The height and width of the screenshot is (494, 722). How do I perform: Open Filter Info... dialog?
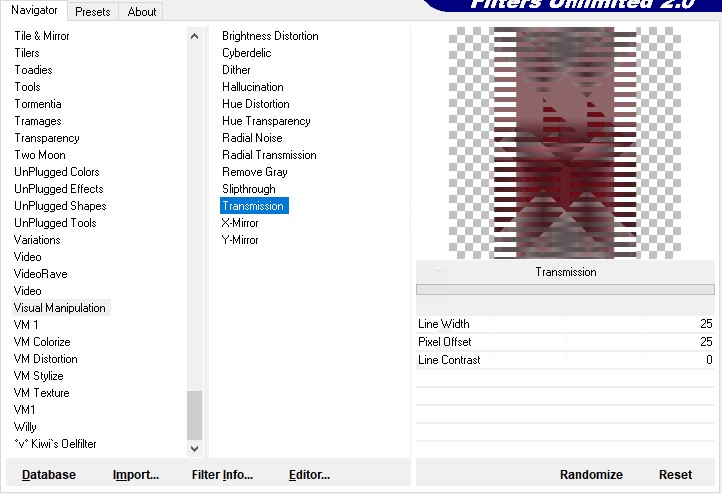[222, 475]
